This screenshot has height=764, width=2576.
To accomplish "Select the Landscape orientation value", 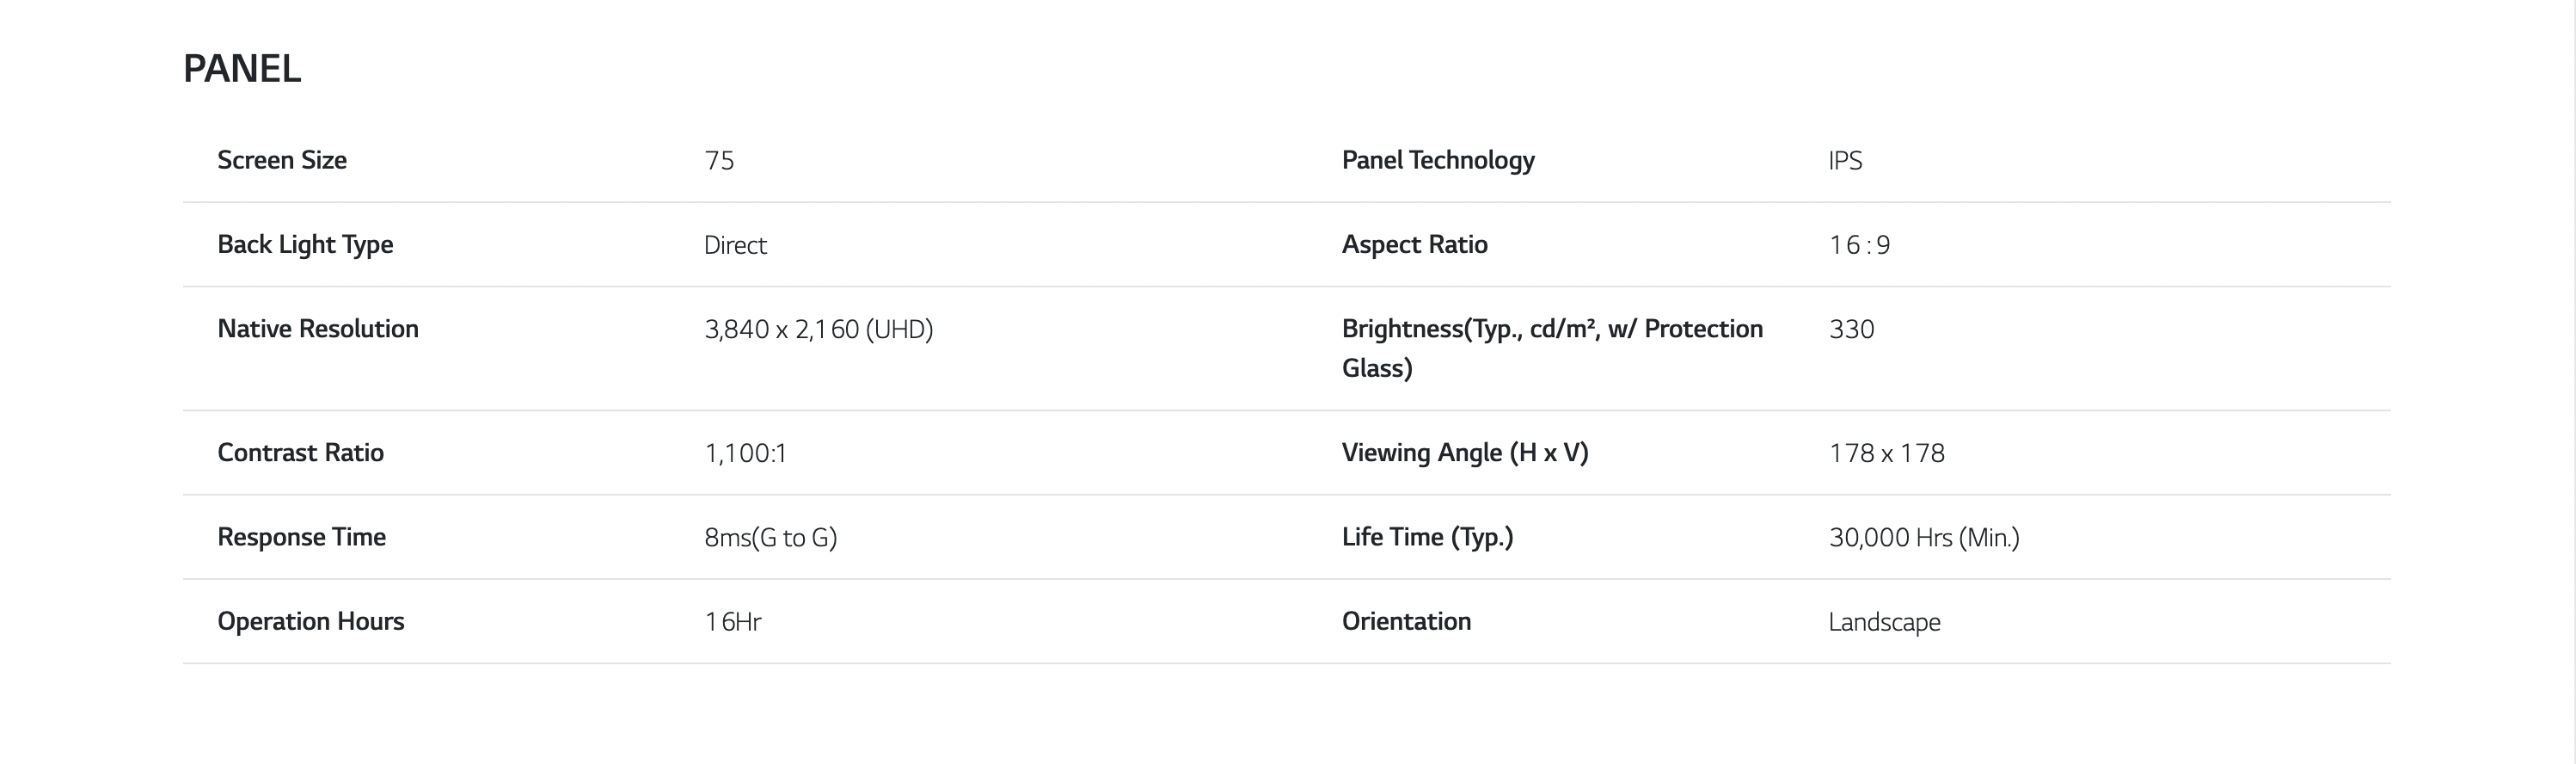I will 1884,622.
